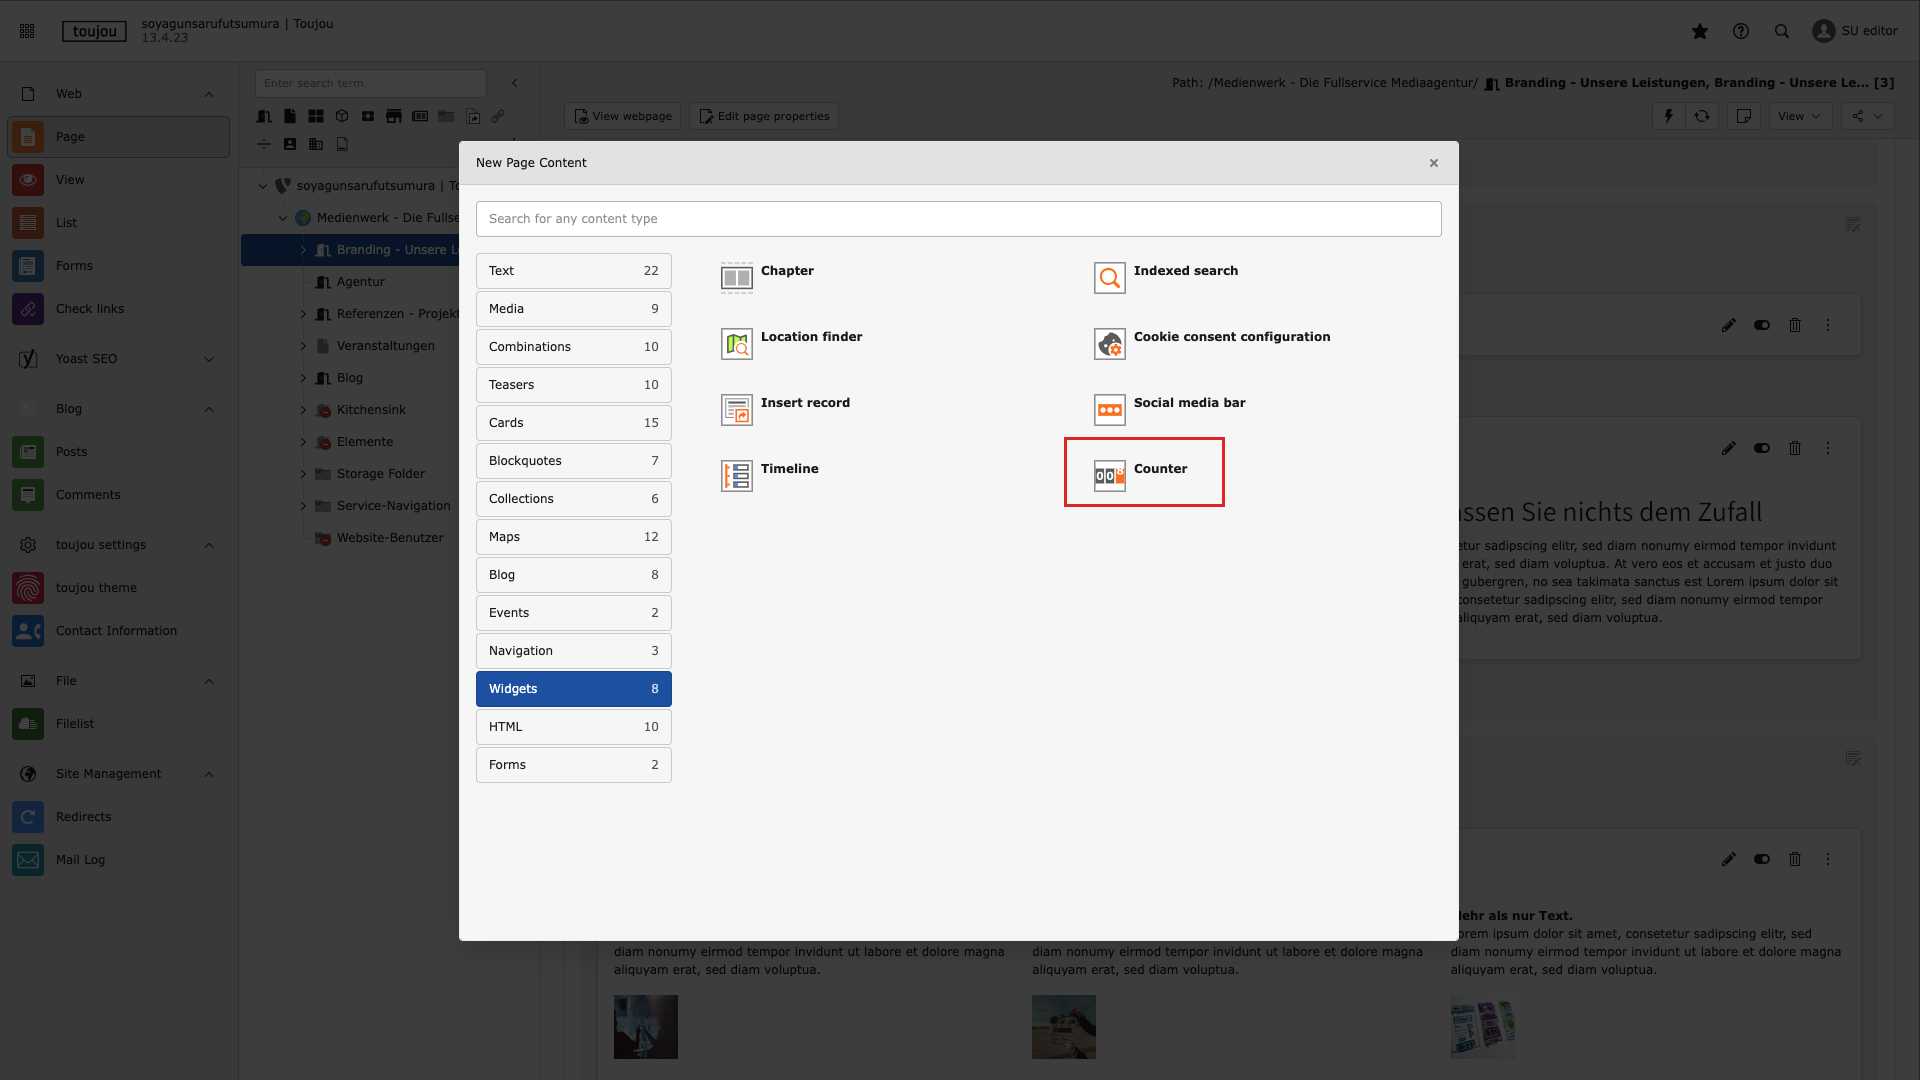Add Cookie consent configuration element

click(x=1231, y=337)
